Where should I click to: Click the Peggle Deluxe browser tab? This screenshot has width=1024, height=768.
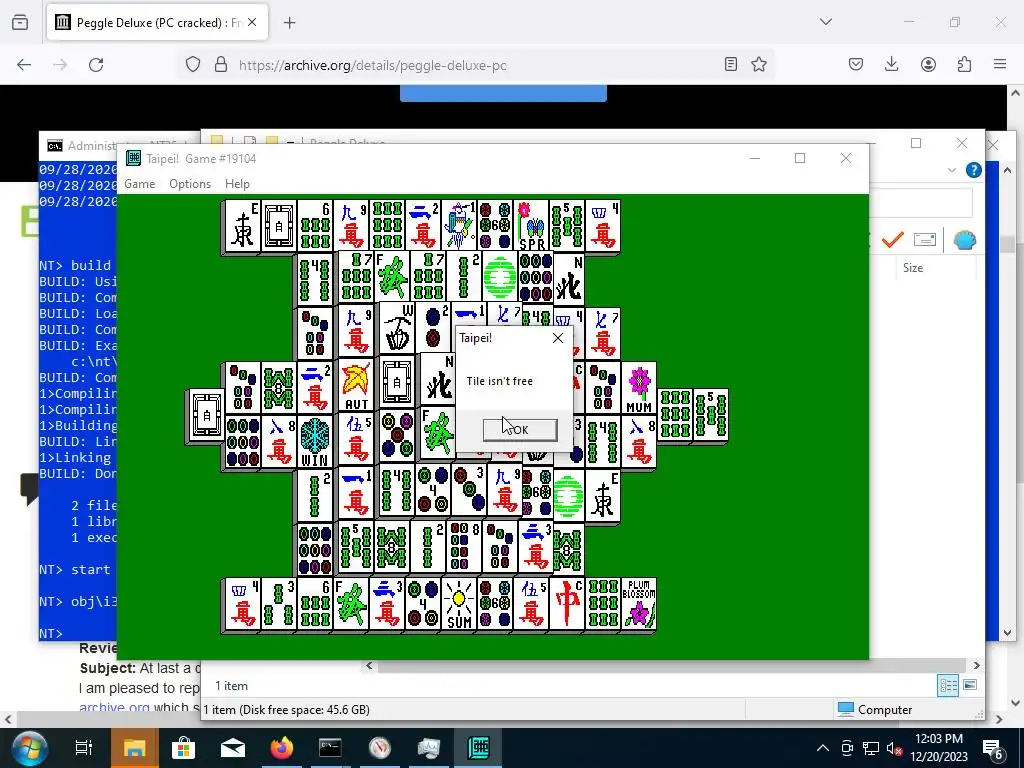click(x=157, y=23)
